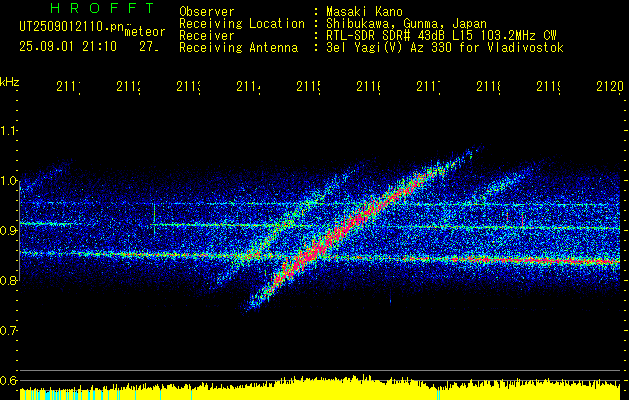This screenshot has height=400, width=629.
Task: Click the "Receiving Antenna" label
Action: (238, 48)
